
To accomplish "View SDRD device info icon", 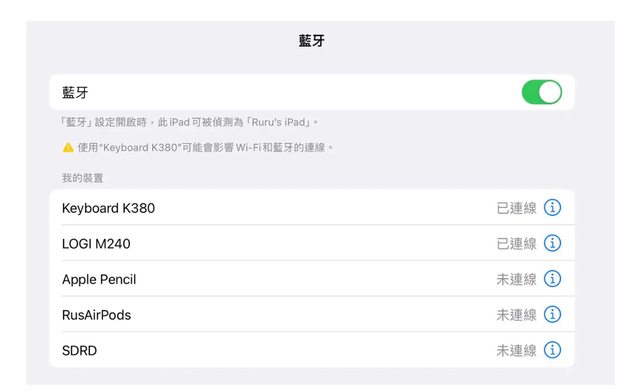I will [552, 350].
